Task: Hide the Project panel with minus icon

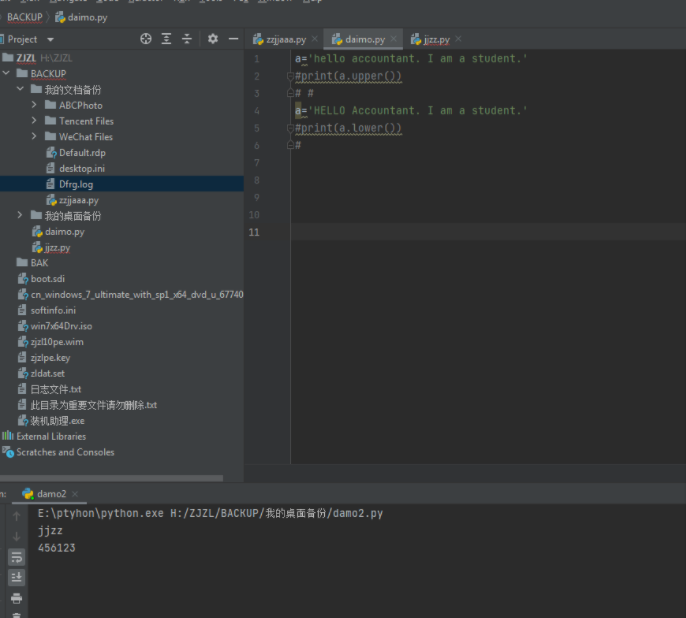Action: click(x=233, y=39)
